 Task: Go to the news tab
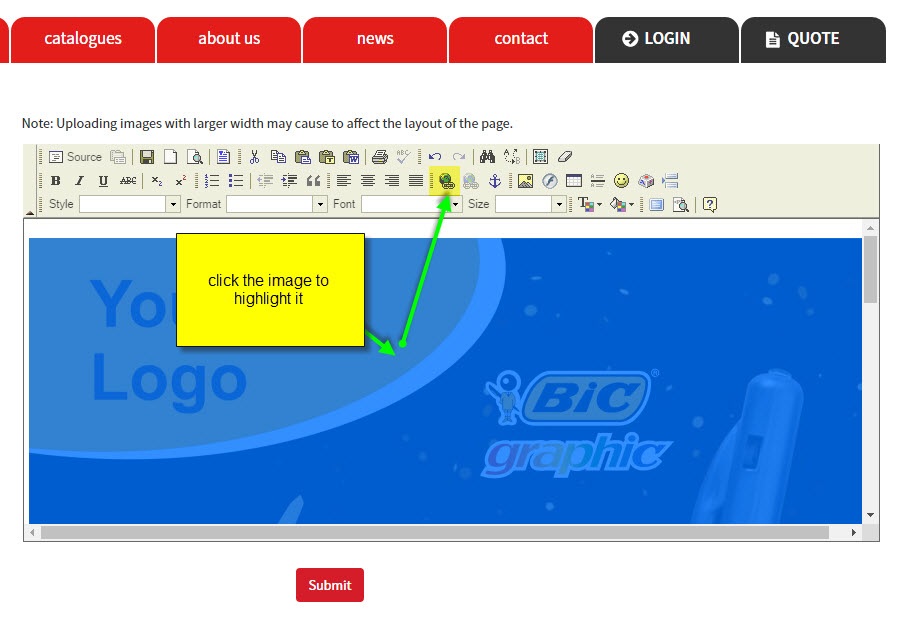375,39
